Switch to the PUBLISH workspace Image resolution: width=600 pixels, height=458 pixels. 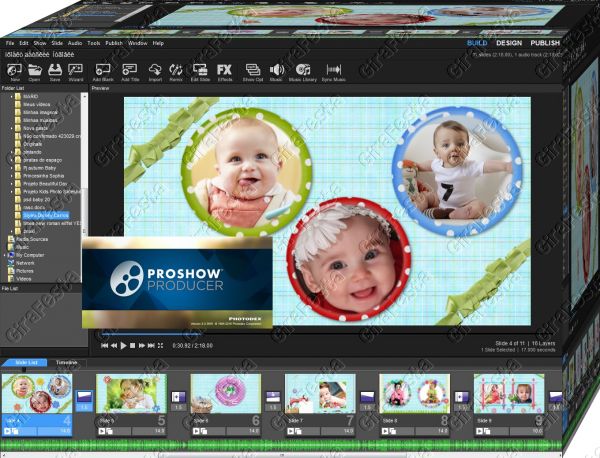(x=545, y=43)
